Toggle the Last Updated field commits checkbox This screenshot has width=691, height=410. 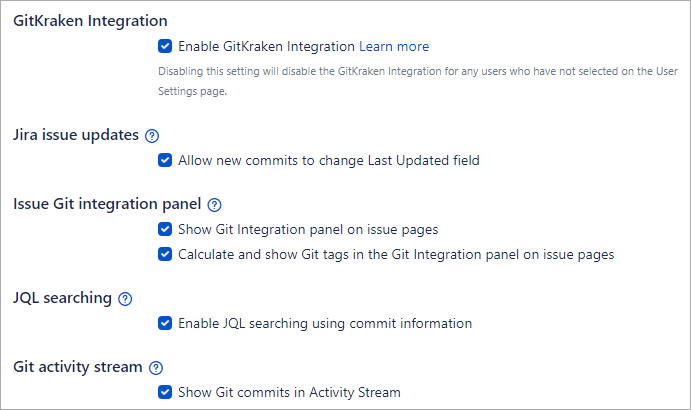click(x=165, y=160)
